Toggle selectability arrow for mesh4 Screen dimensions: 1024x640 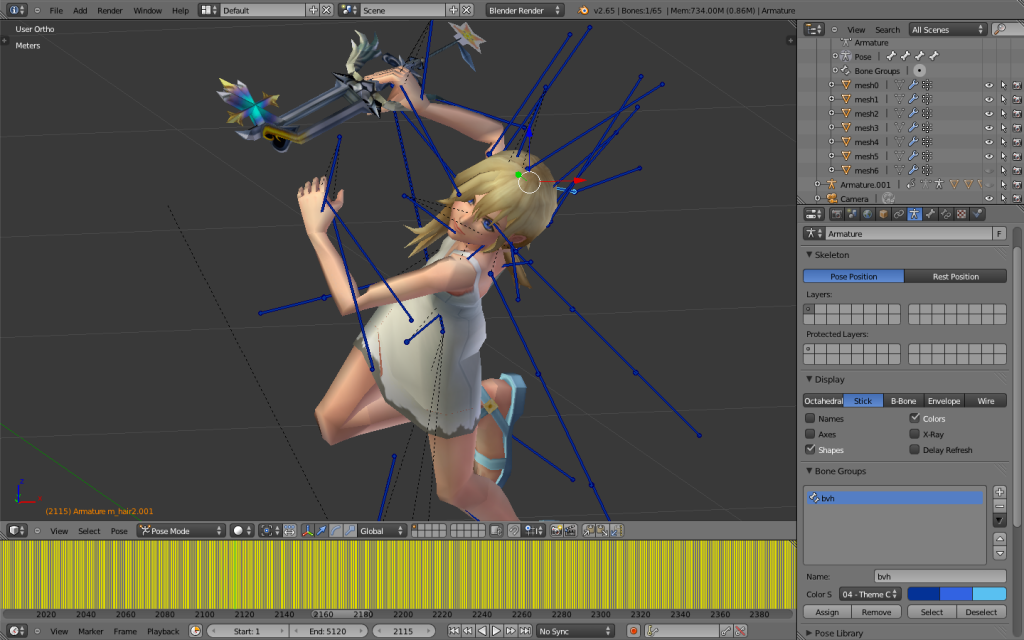[x=1003, y=142]
